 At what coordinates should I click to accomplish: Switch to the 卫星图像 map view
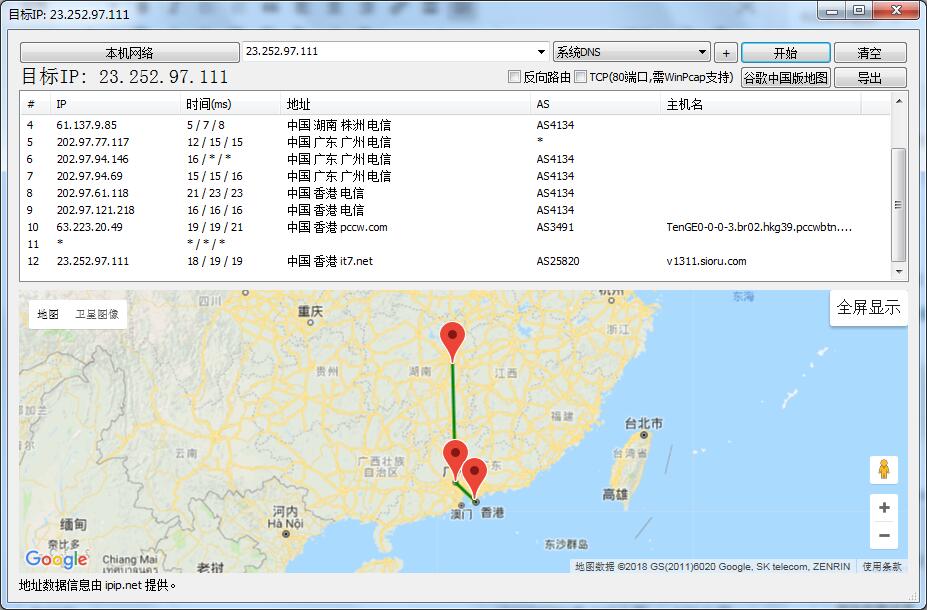99,313
